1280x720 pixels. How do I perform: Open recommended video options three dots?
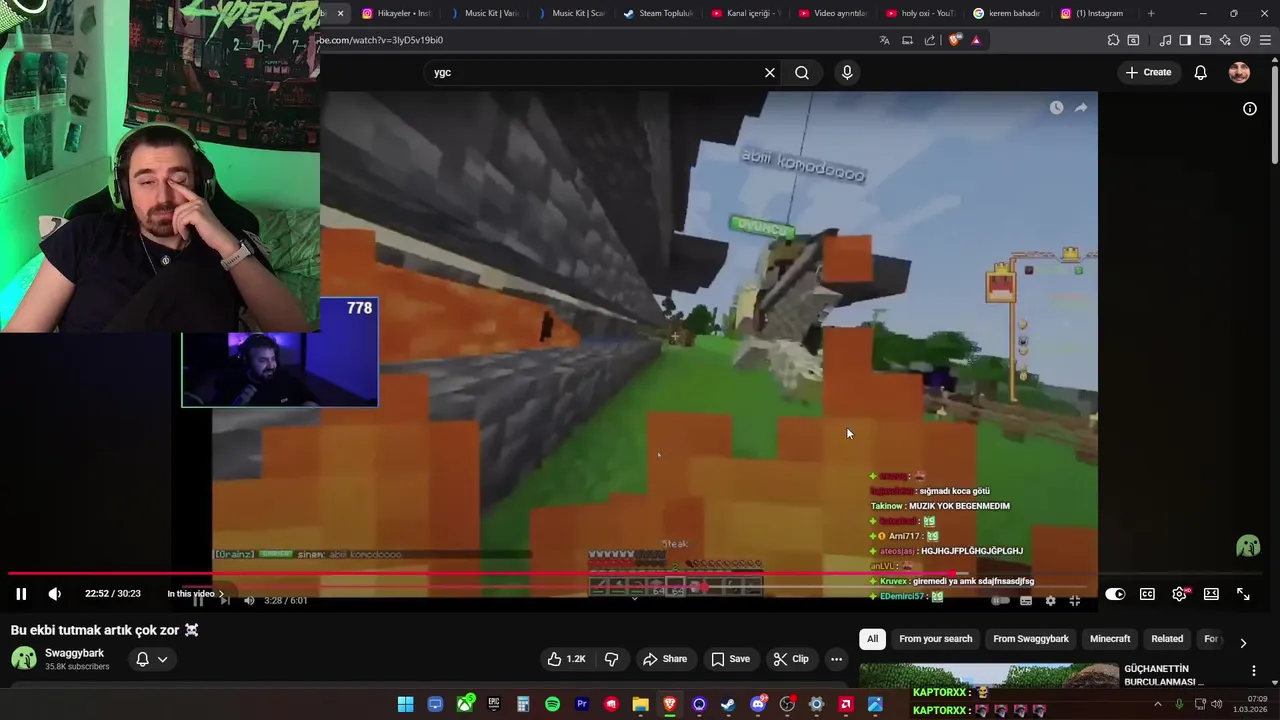1253,671
